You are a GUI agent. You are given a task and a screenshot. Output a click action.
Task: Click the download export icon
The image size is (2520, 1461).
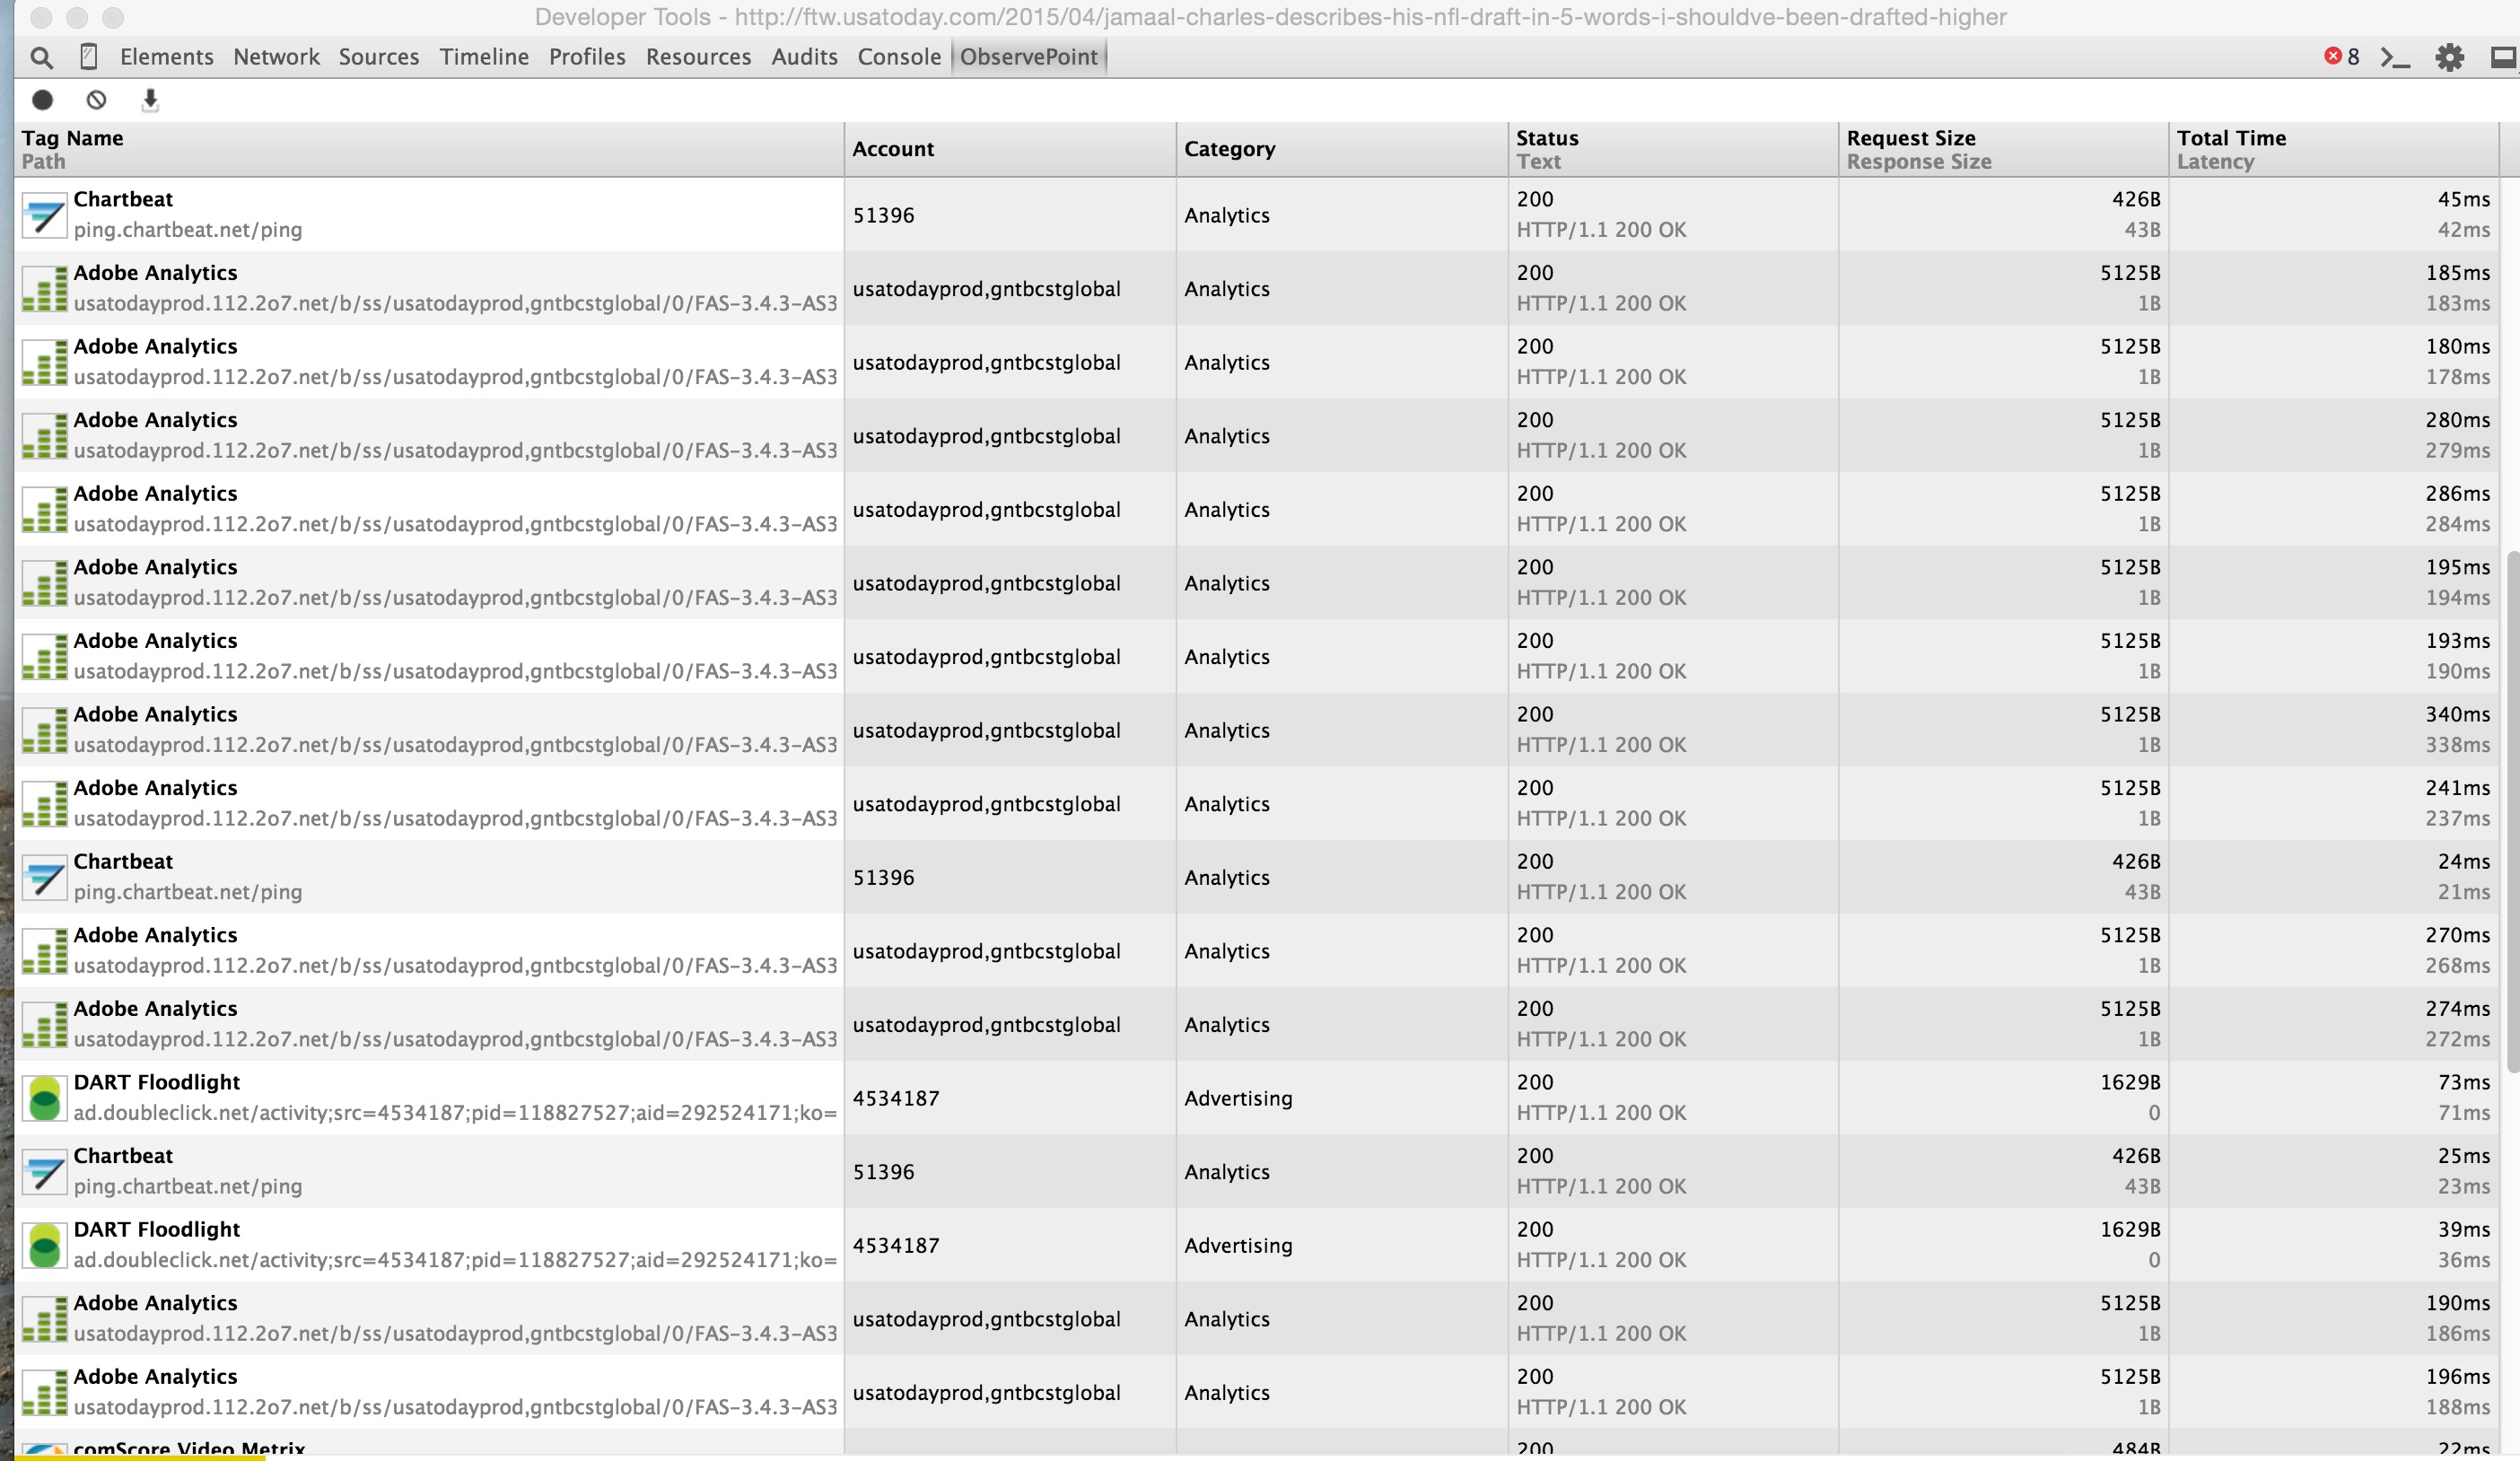150,100
